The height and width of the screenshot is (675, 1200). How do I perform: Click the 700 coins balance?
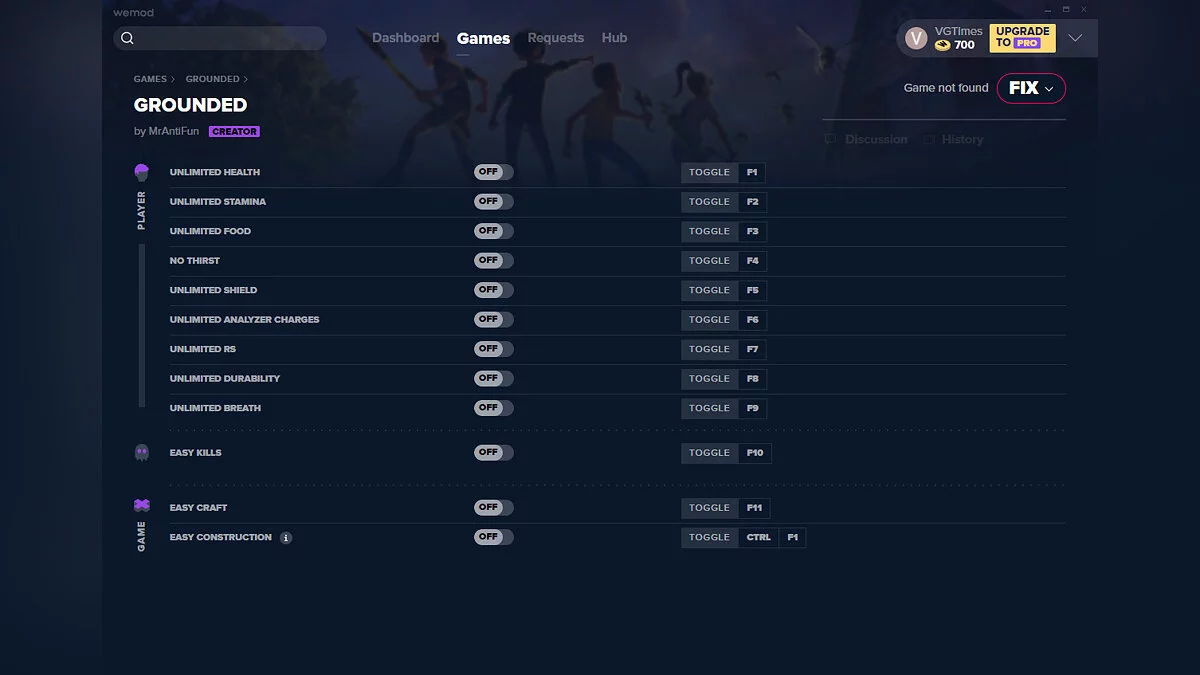point(964,45)
